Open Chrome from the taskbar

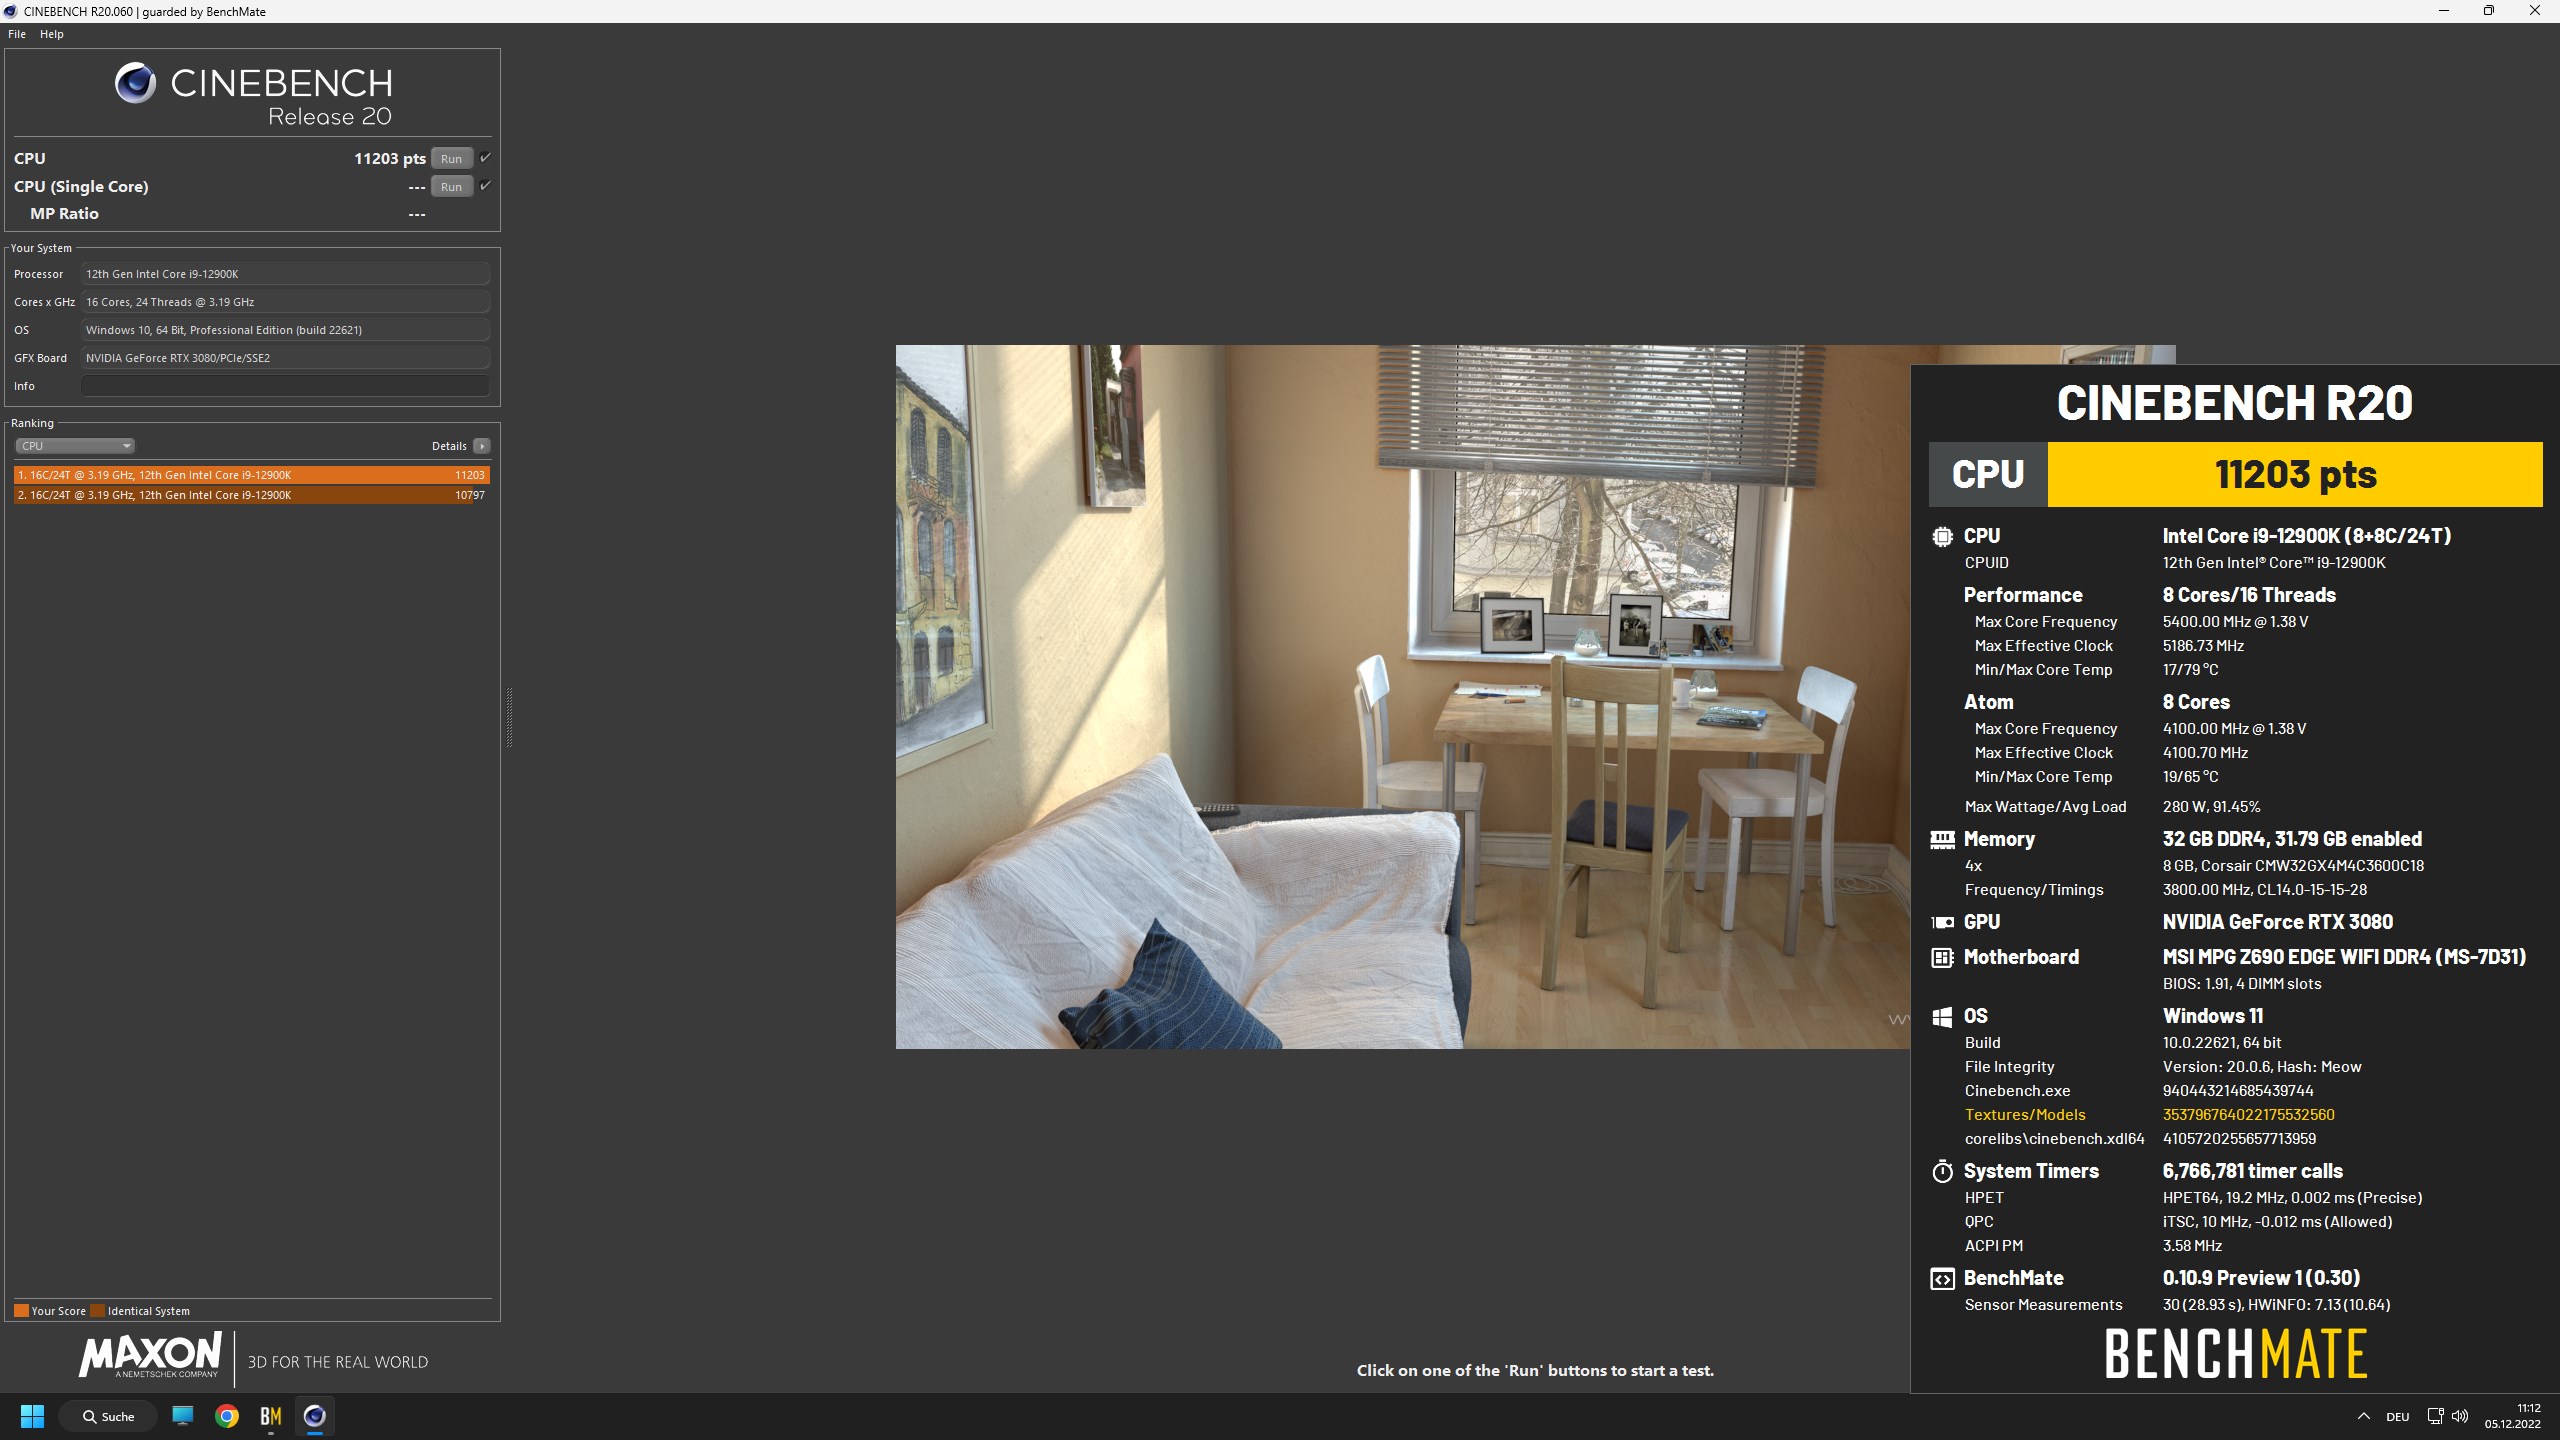(x=227, y=1416)
